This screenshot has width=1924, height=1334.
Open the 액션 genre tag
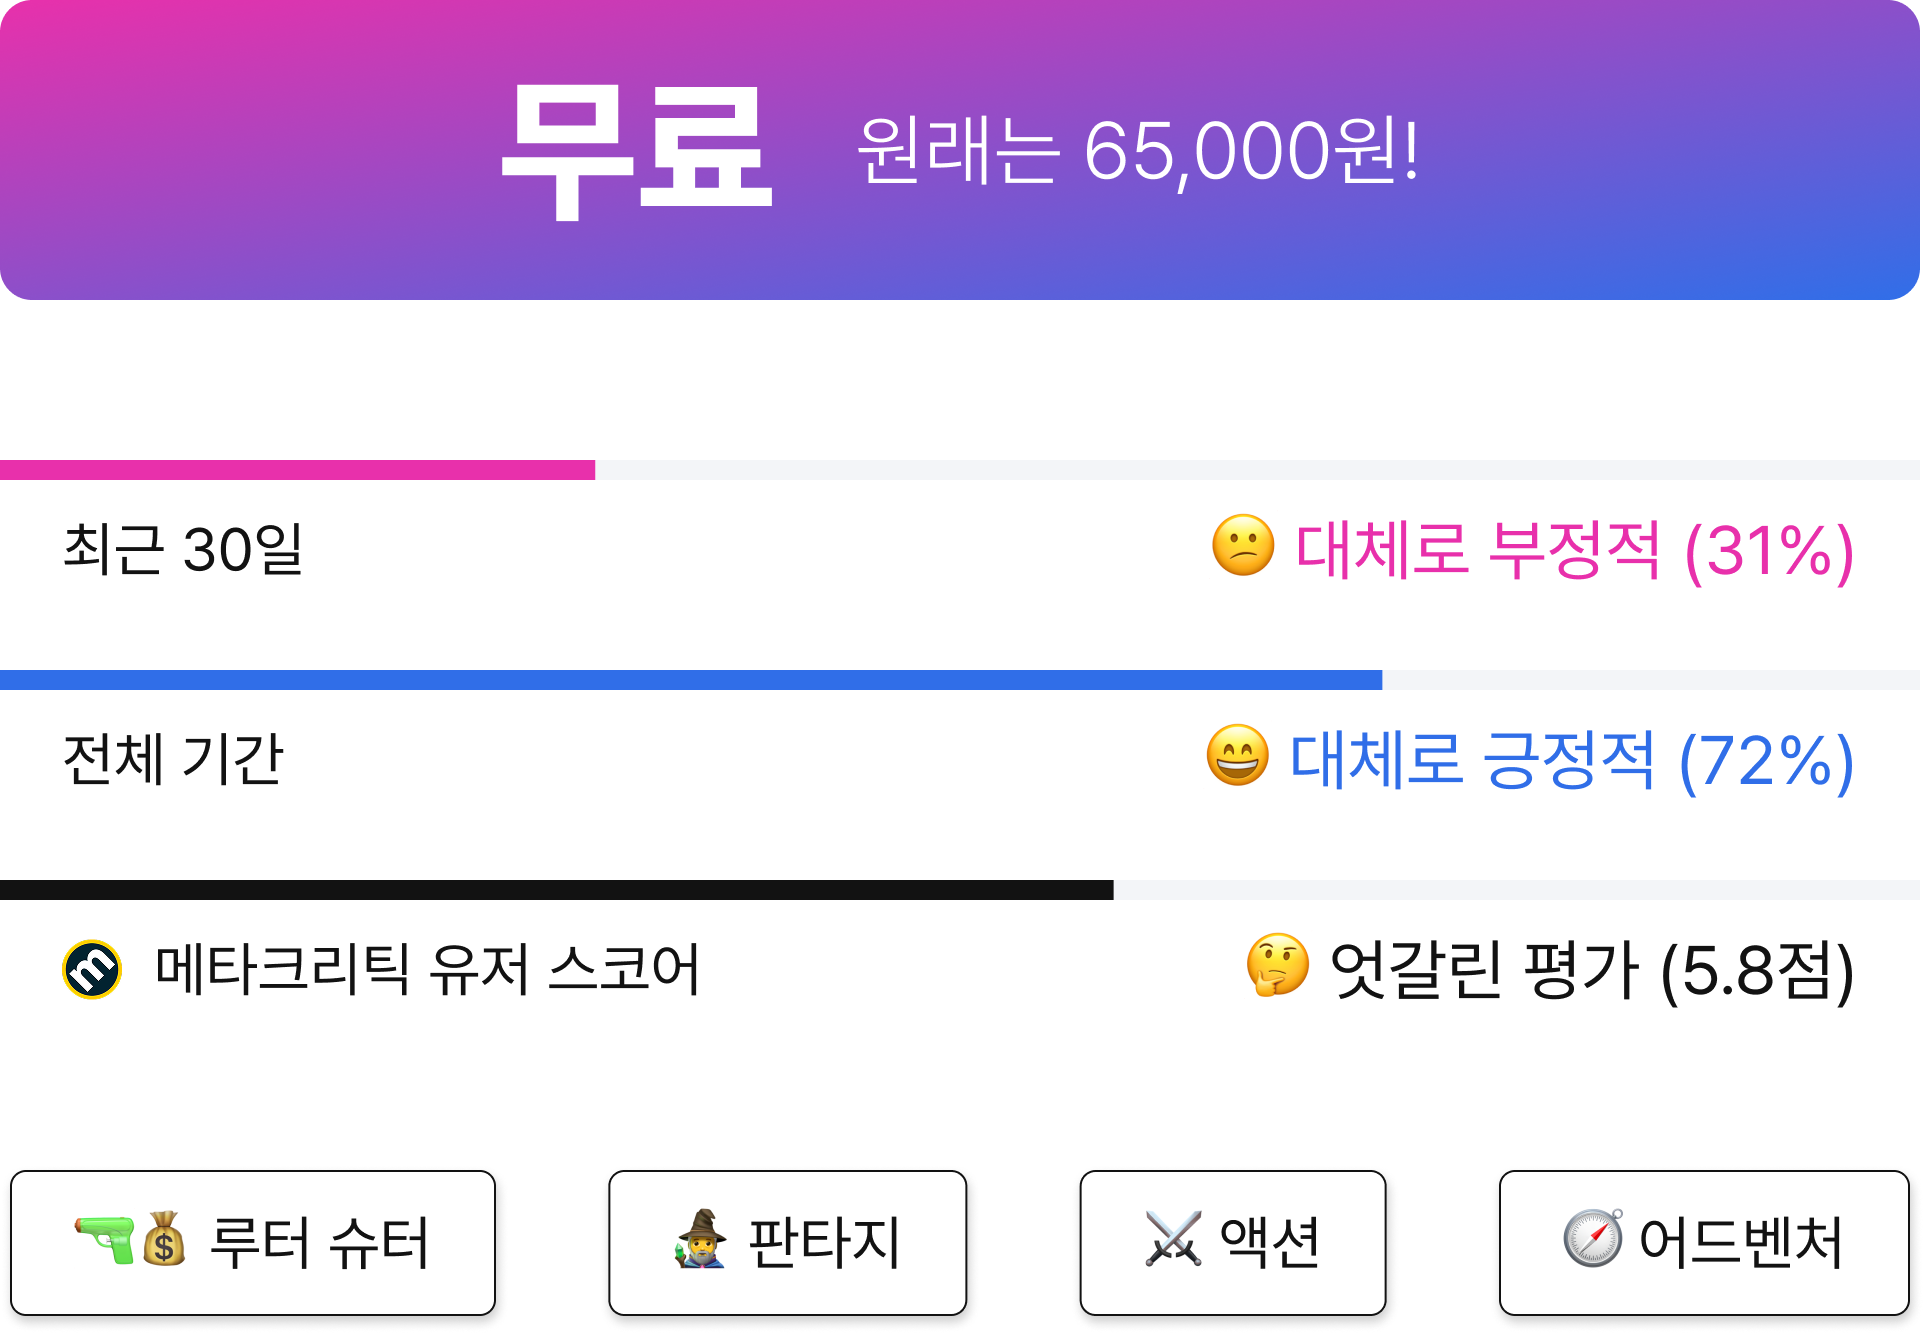tap(1233, 1243)
